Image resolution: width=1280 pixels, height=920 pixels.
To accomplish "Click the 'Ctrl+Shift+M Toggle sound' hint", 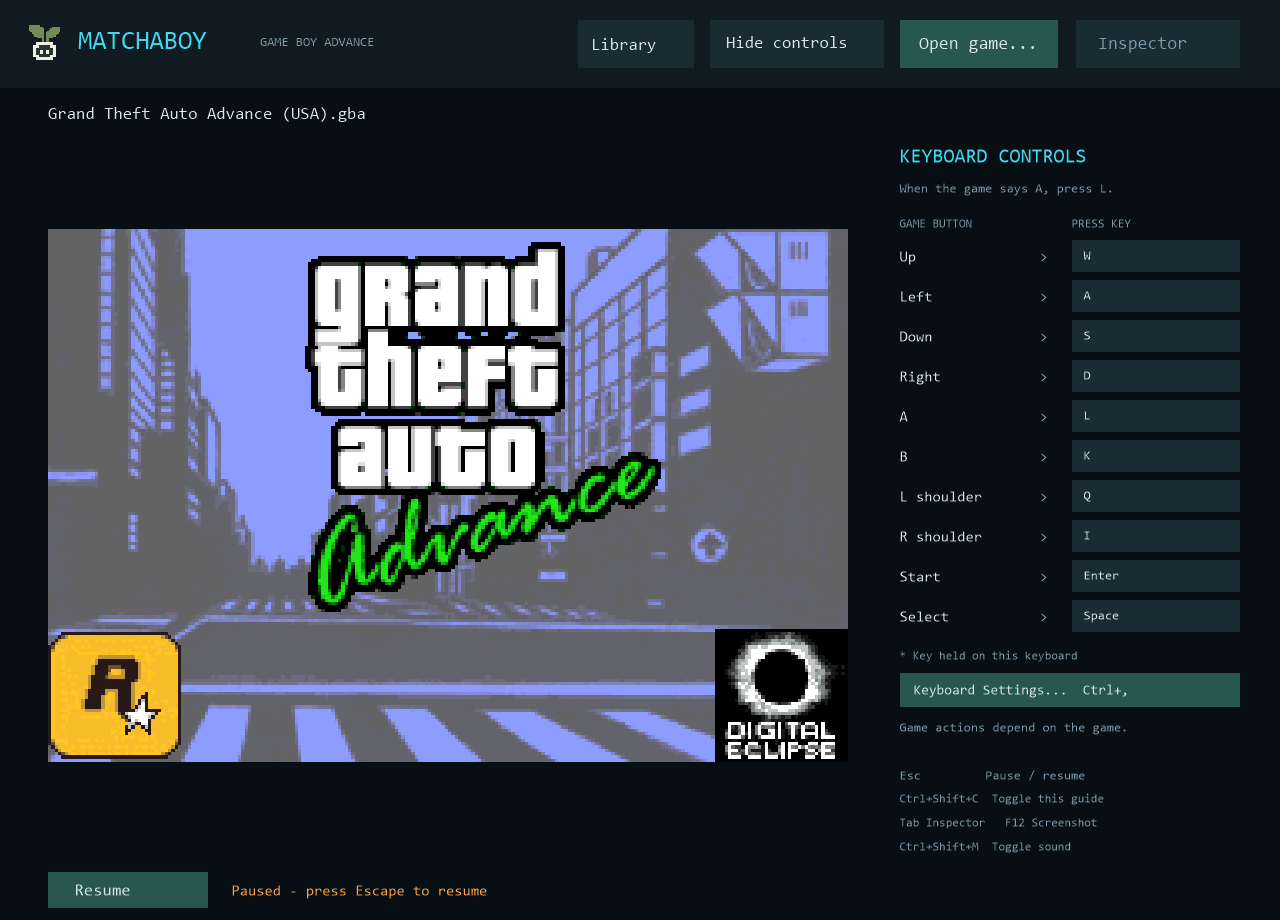I will click(985, 846).
